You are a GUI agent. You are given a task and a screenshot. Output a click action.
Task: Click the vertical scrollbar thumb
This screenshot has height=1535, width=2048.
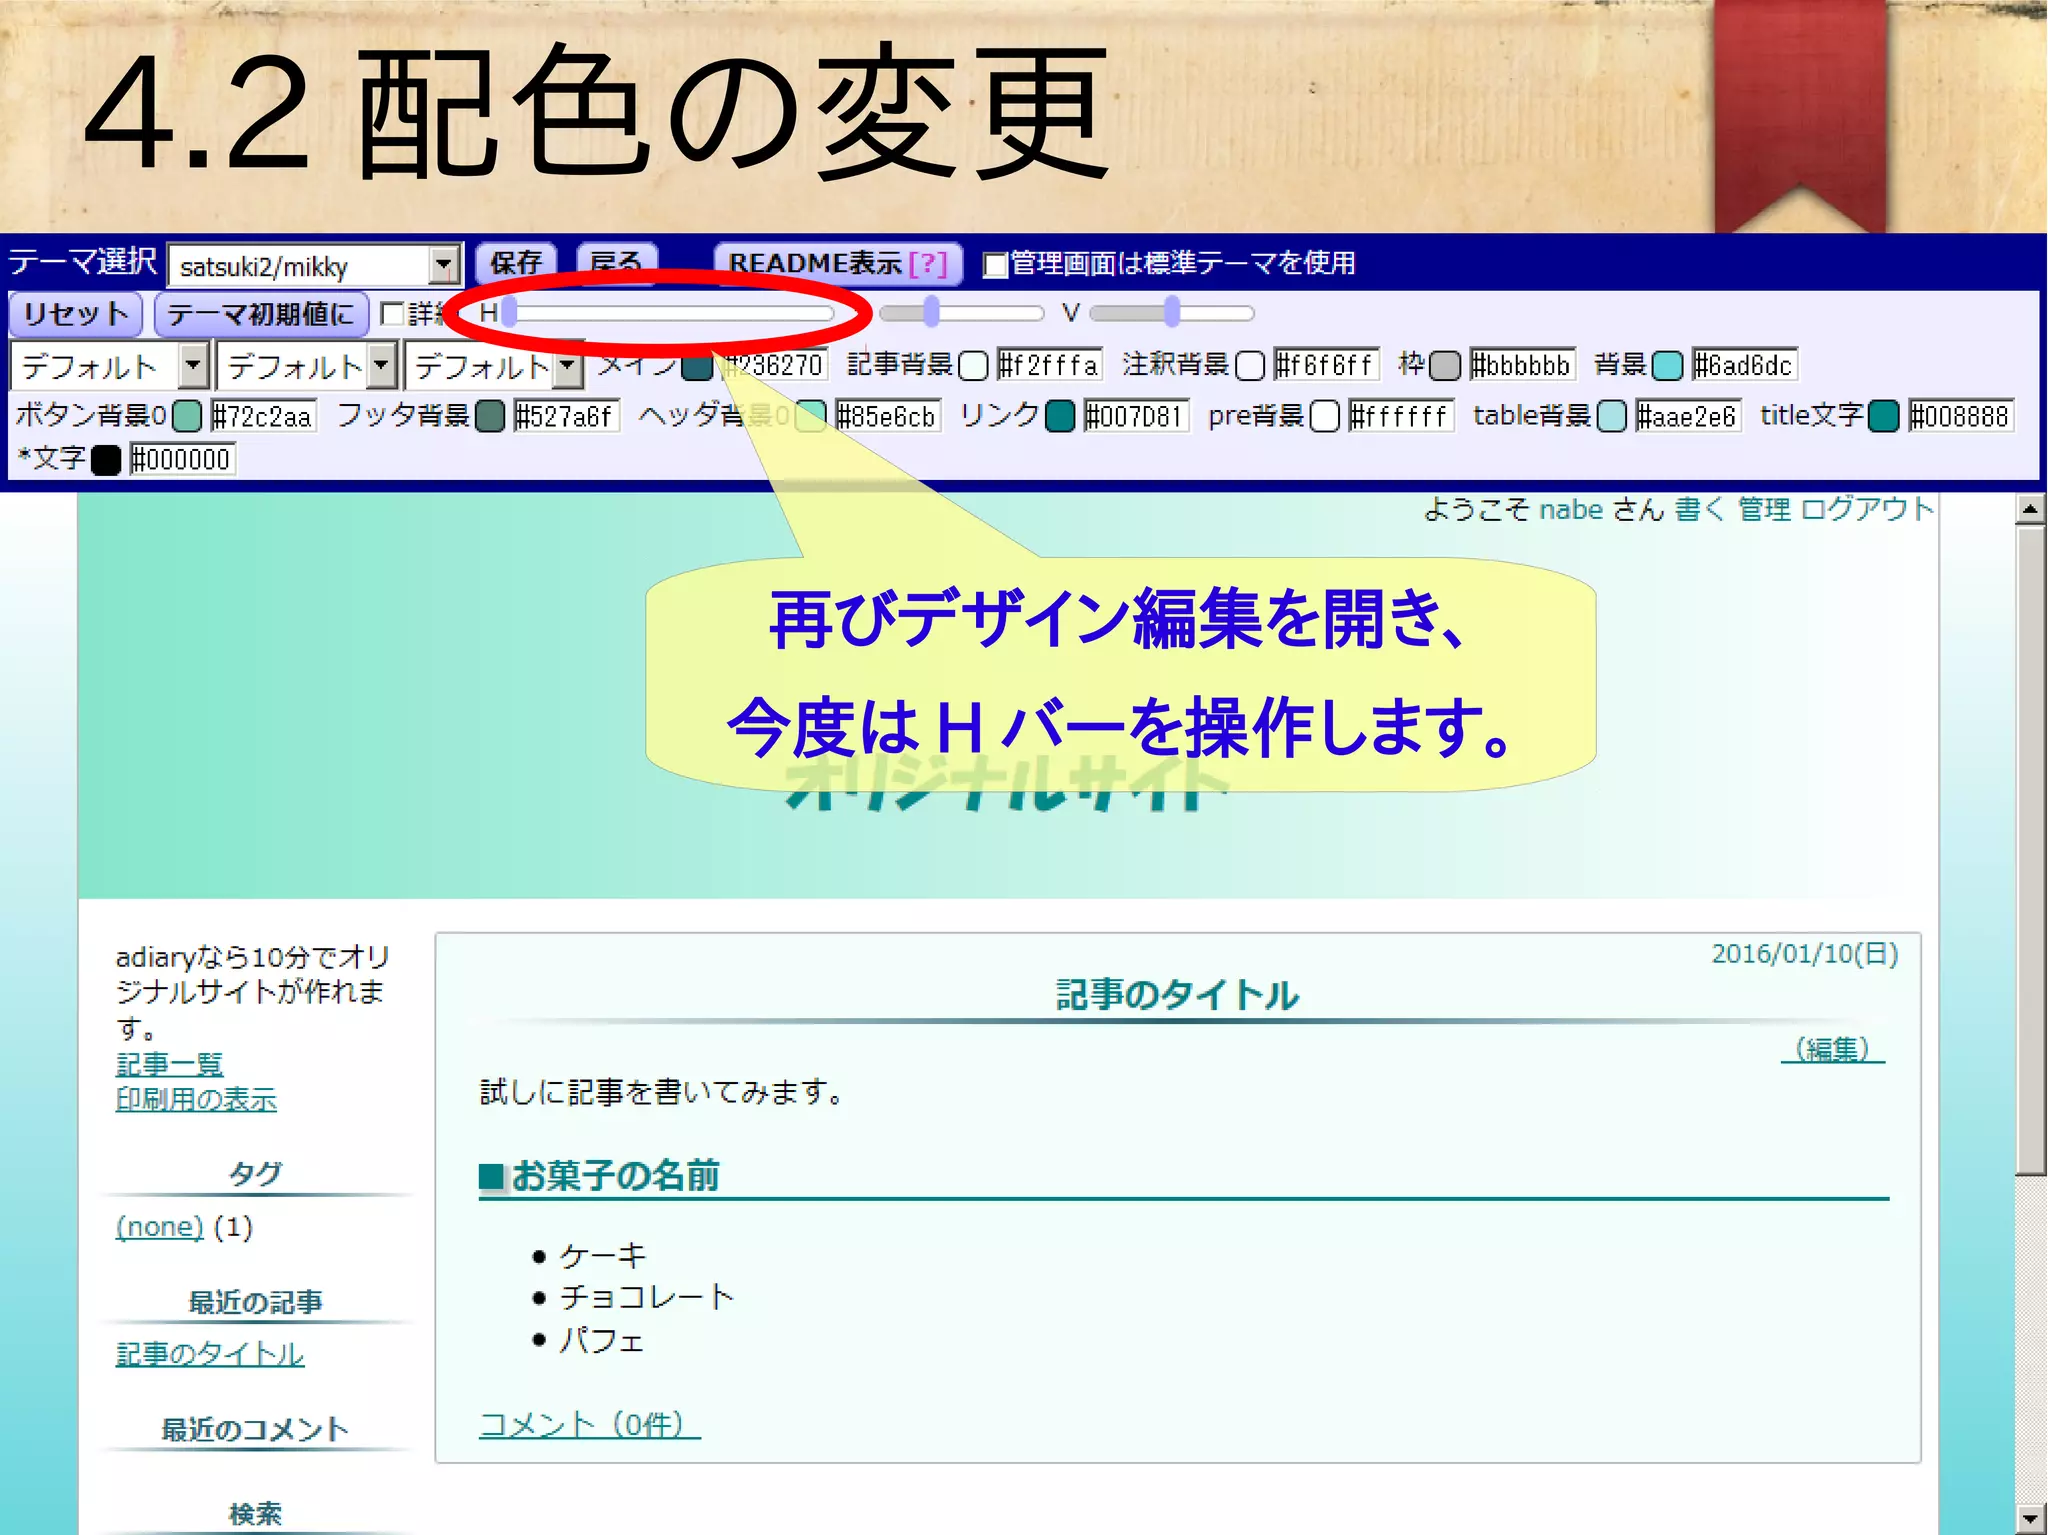[x=2030, y=850]
